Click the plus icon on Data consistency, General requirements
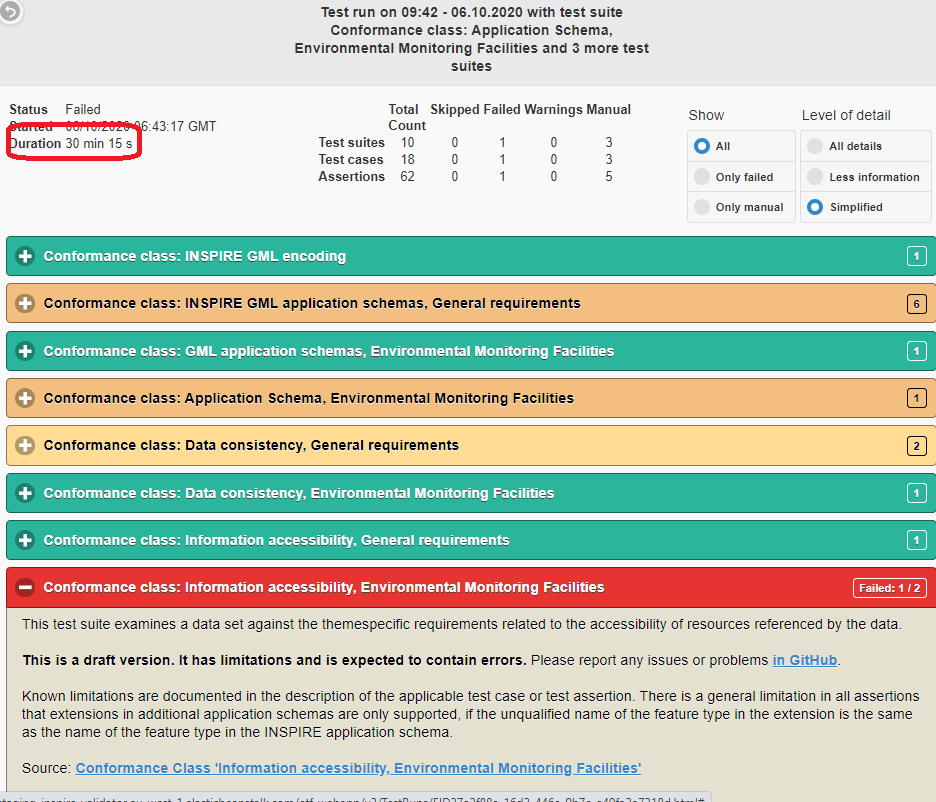936x802 pixels. tap(25, 445)
